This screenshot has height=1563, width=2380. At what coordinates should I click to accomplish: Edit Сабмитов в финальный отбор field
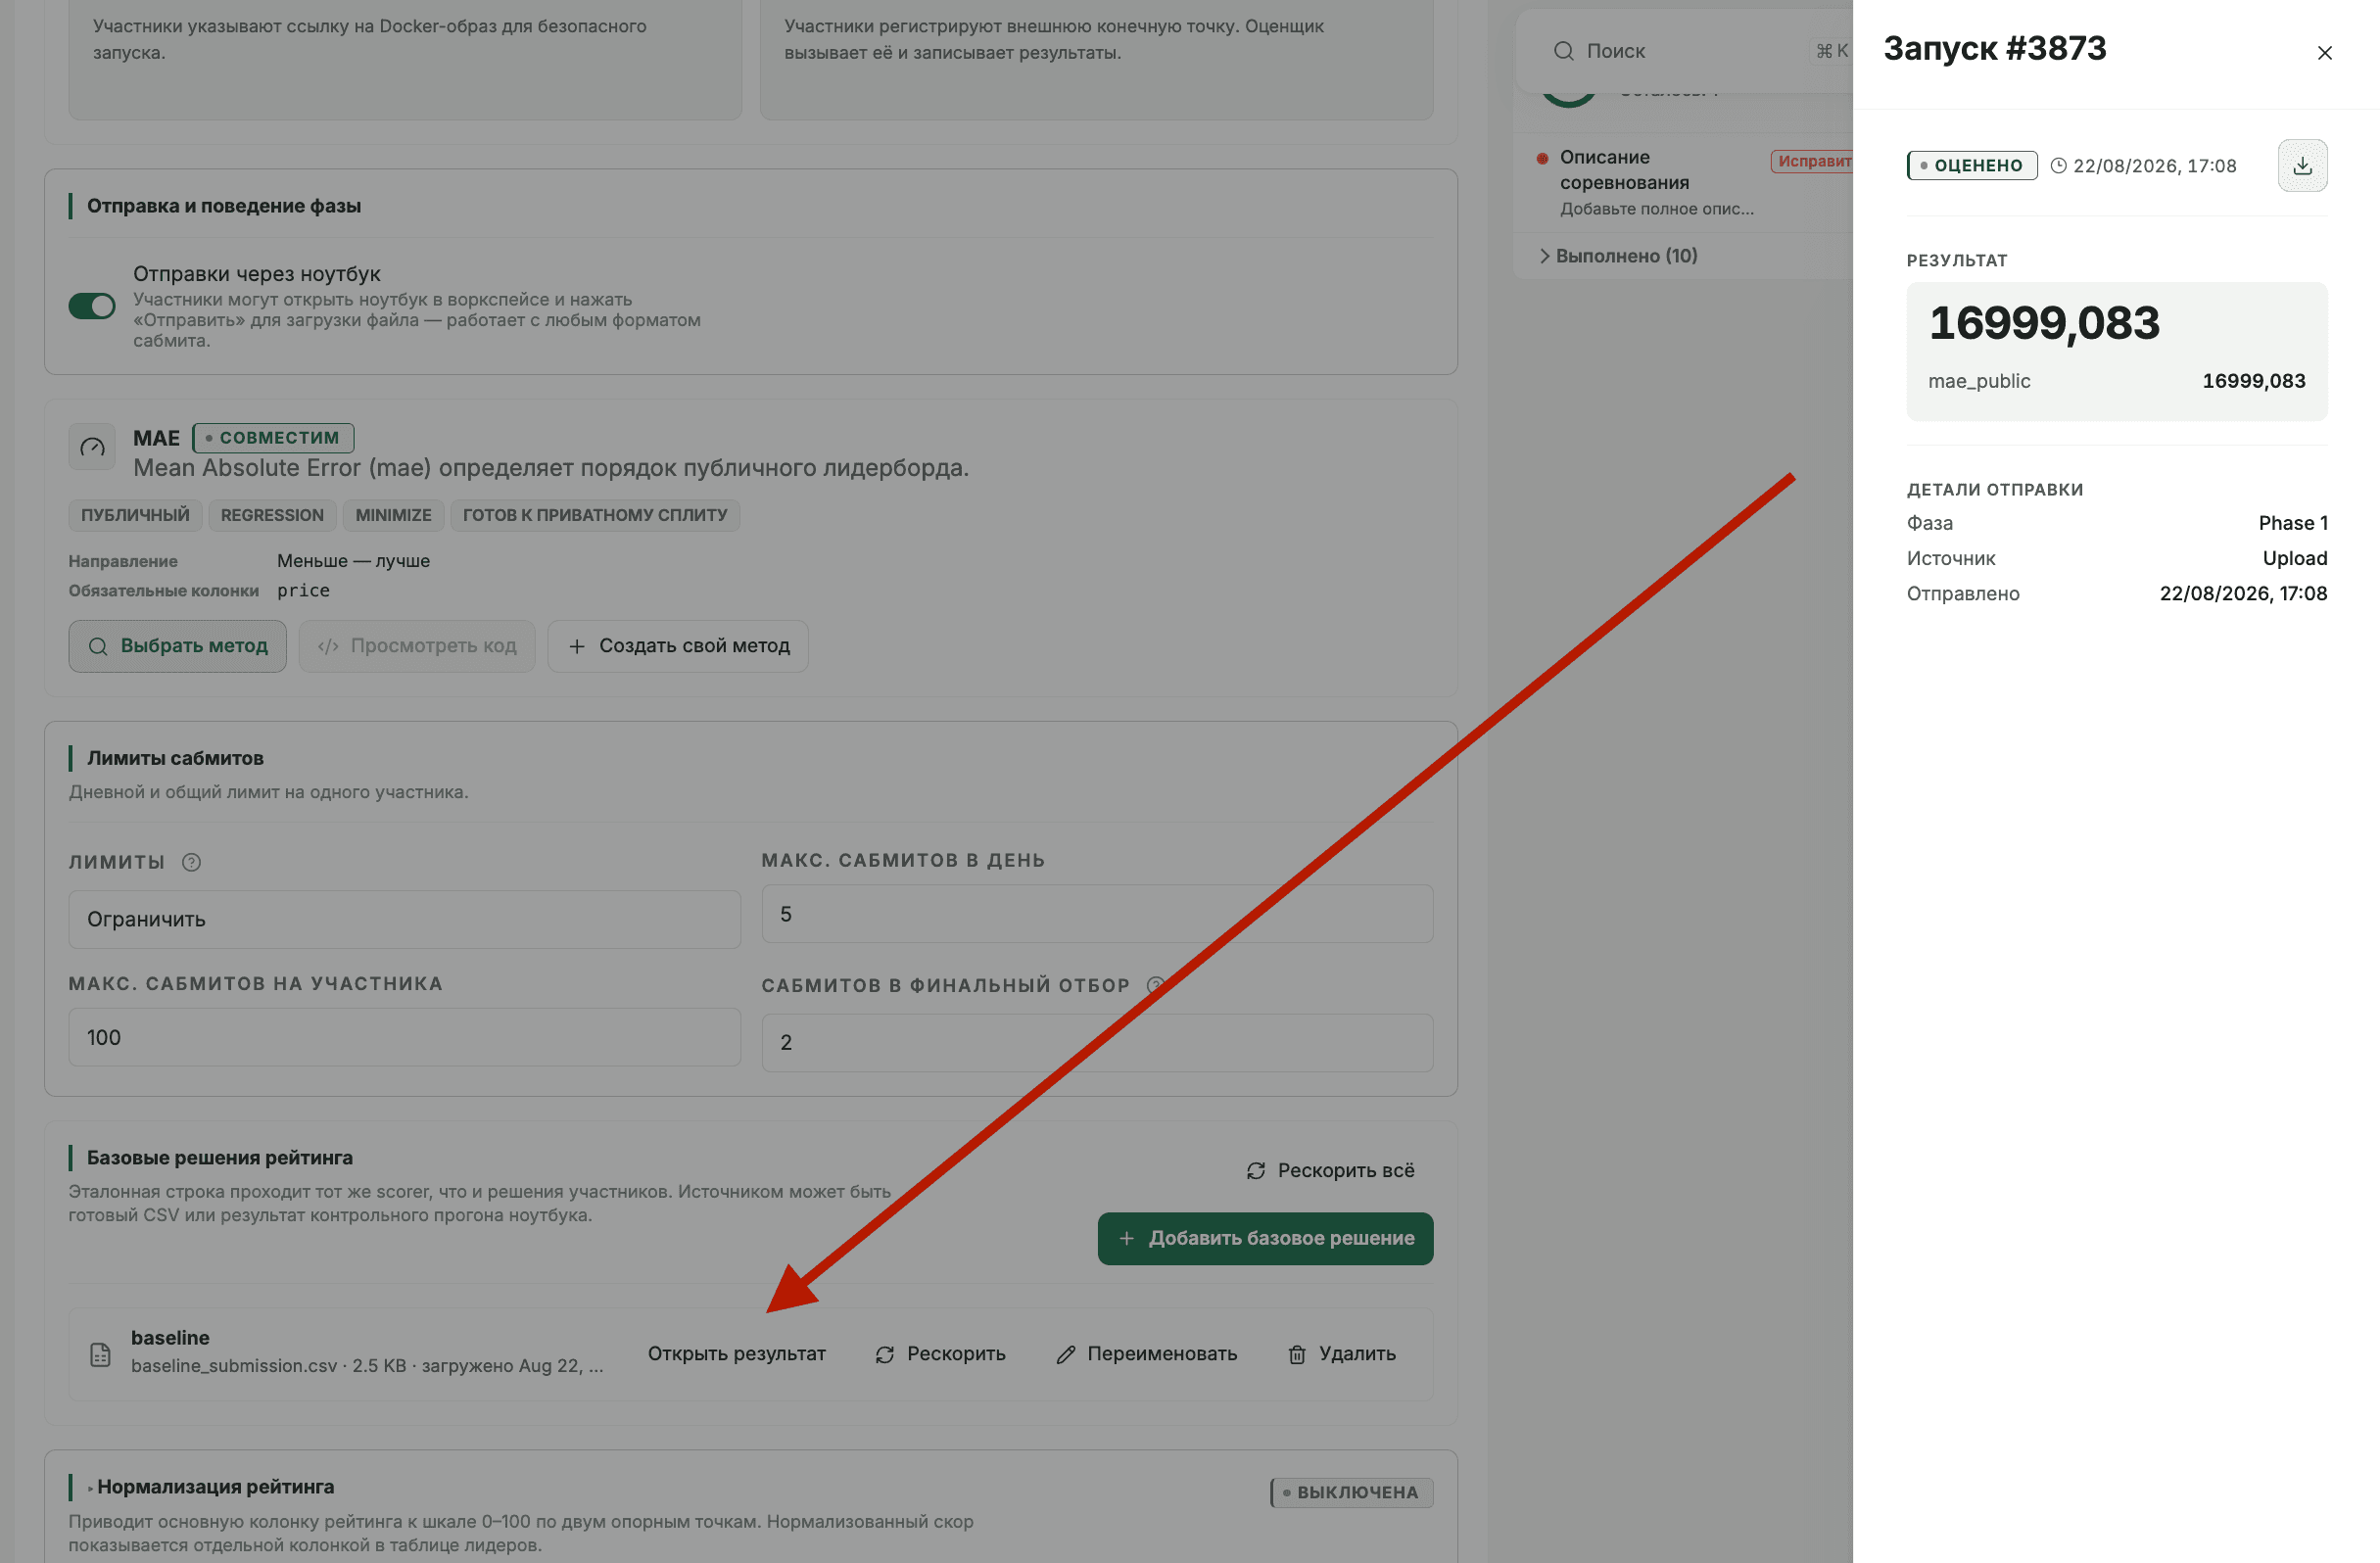[1097, 1043]
